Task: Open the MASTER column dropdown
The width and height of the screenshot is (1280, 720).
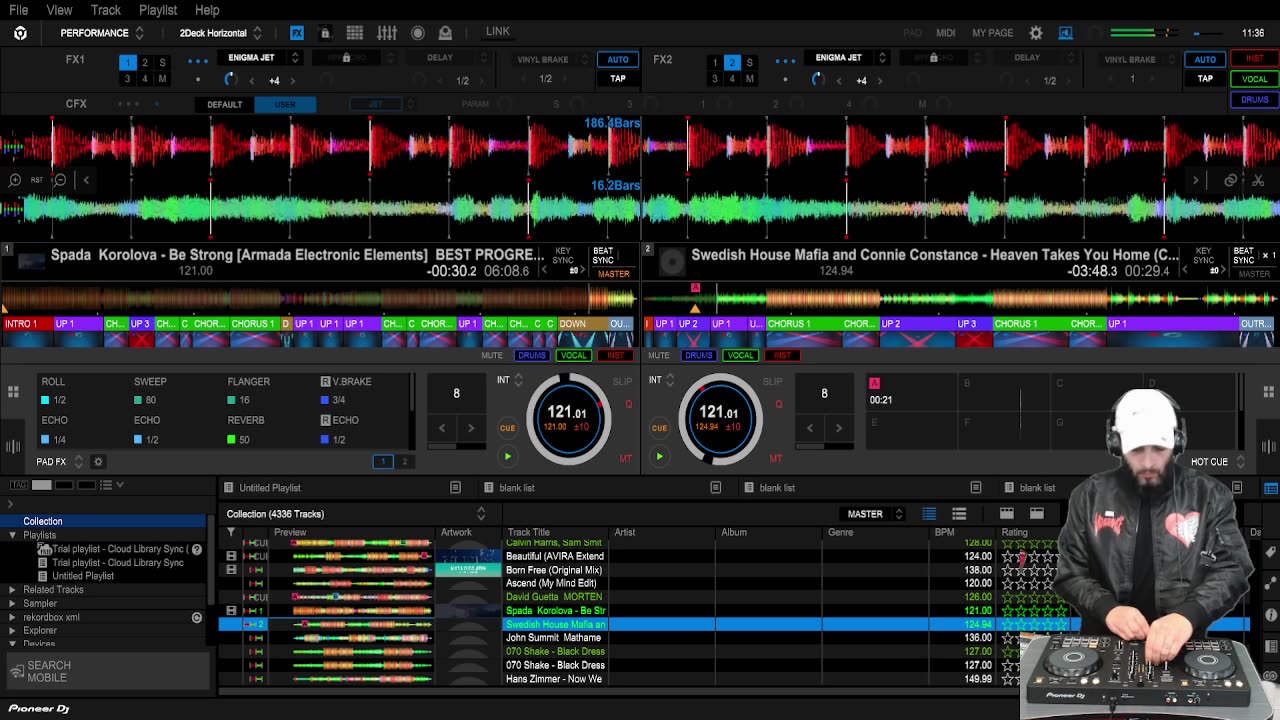Action: pyautogui.click(x=874, y=514)
